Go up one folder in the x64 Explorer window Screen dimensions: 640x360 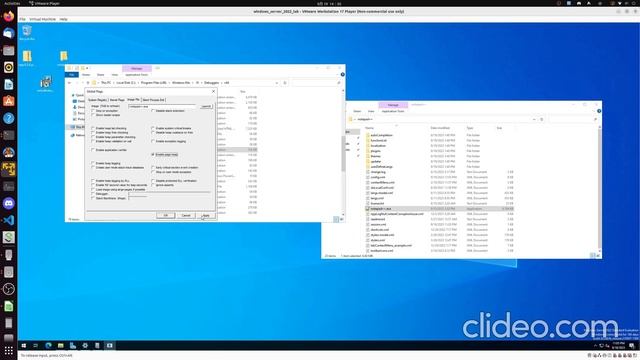point(88,83)
